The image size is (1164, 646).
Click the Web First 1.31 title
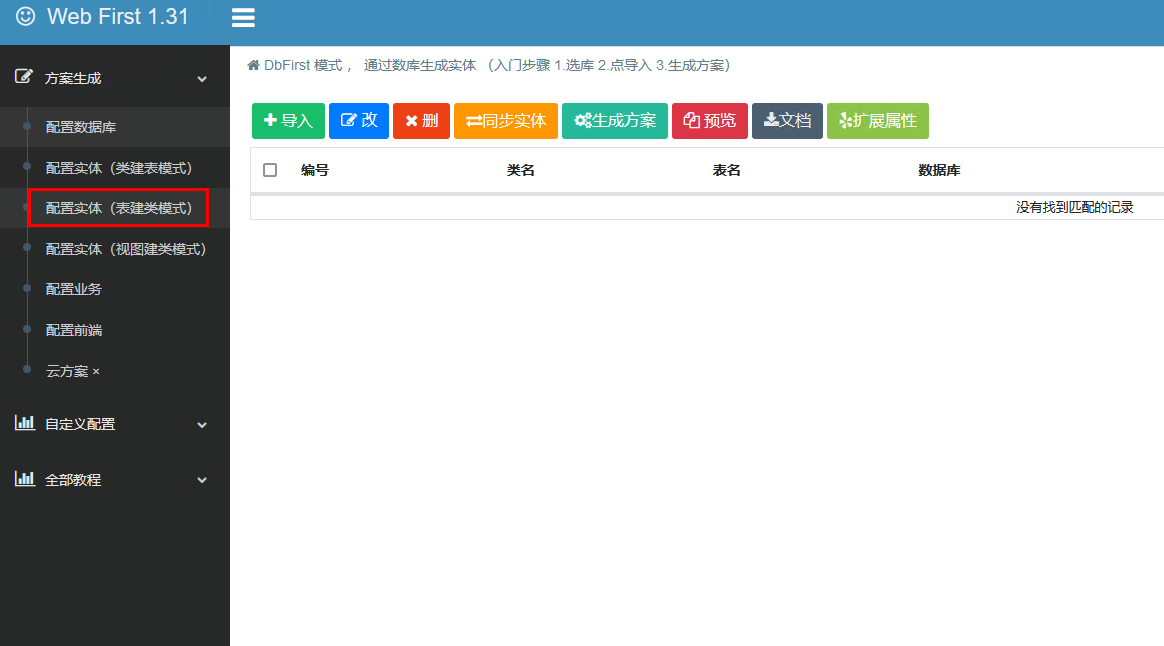[118, 16]
